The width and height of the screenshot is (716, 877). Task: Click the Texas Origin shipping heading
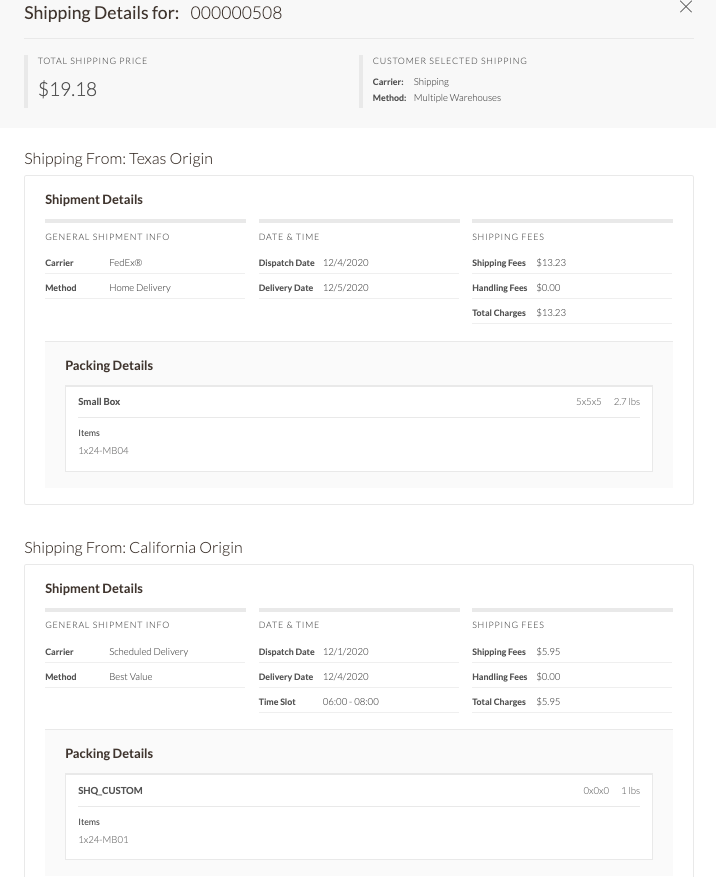coord(118,158)
